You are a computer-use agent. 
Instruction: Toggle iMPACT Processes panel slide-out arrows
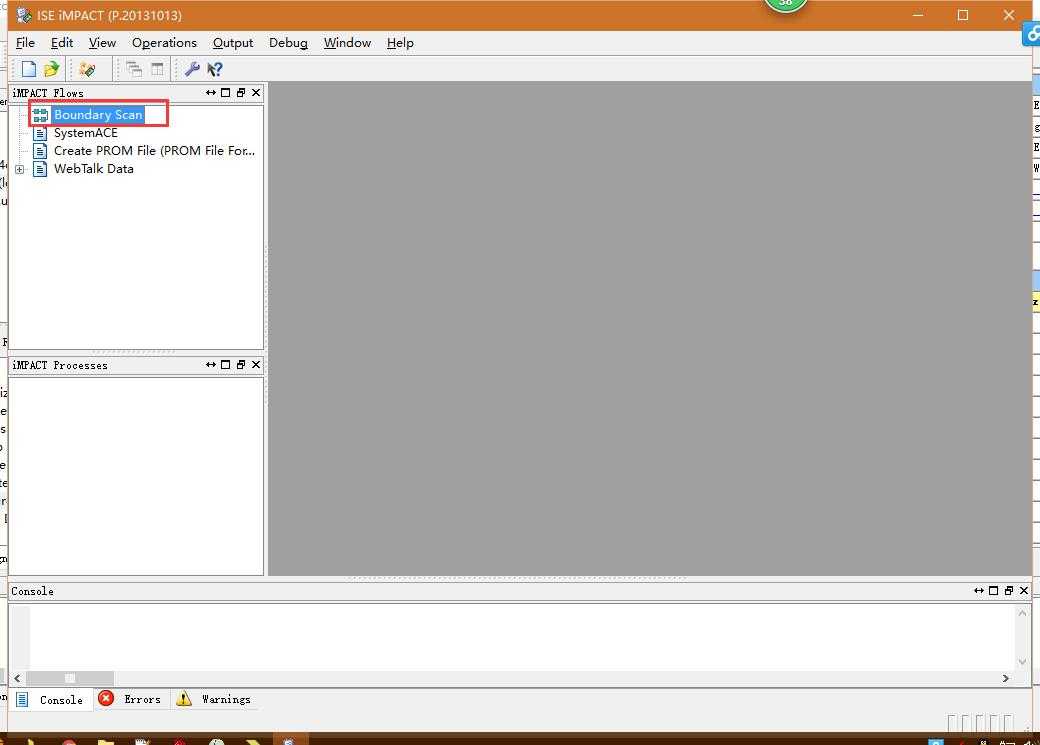coord(211,365)
